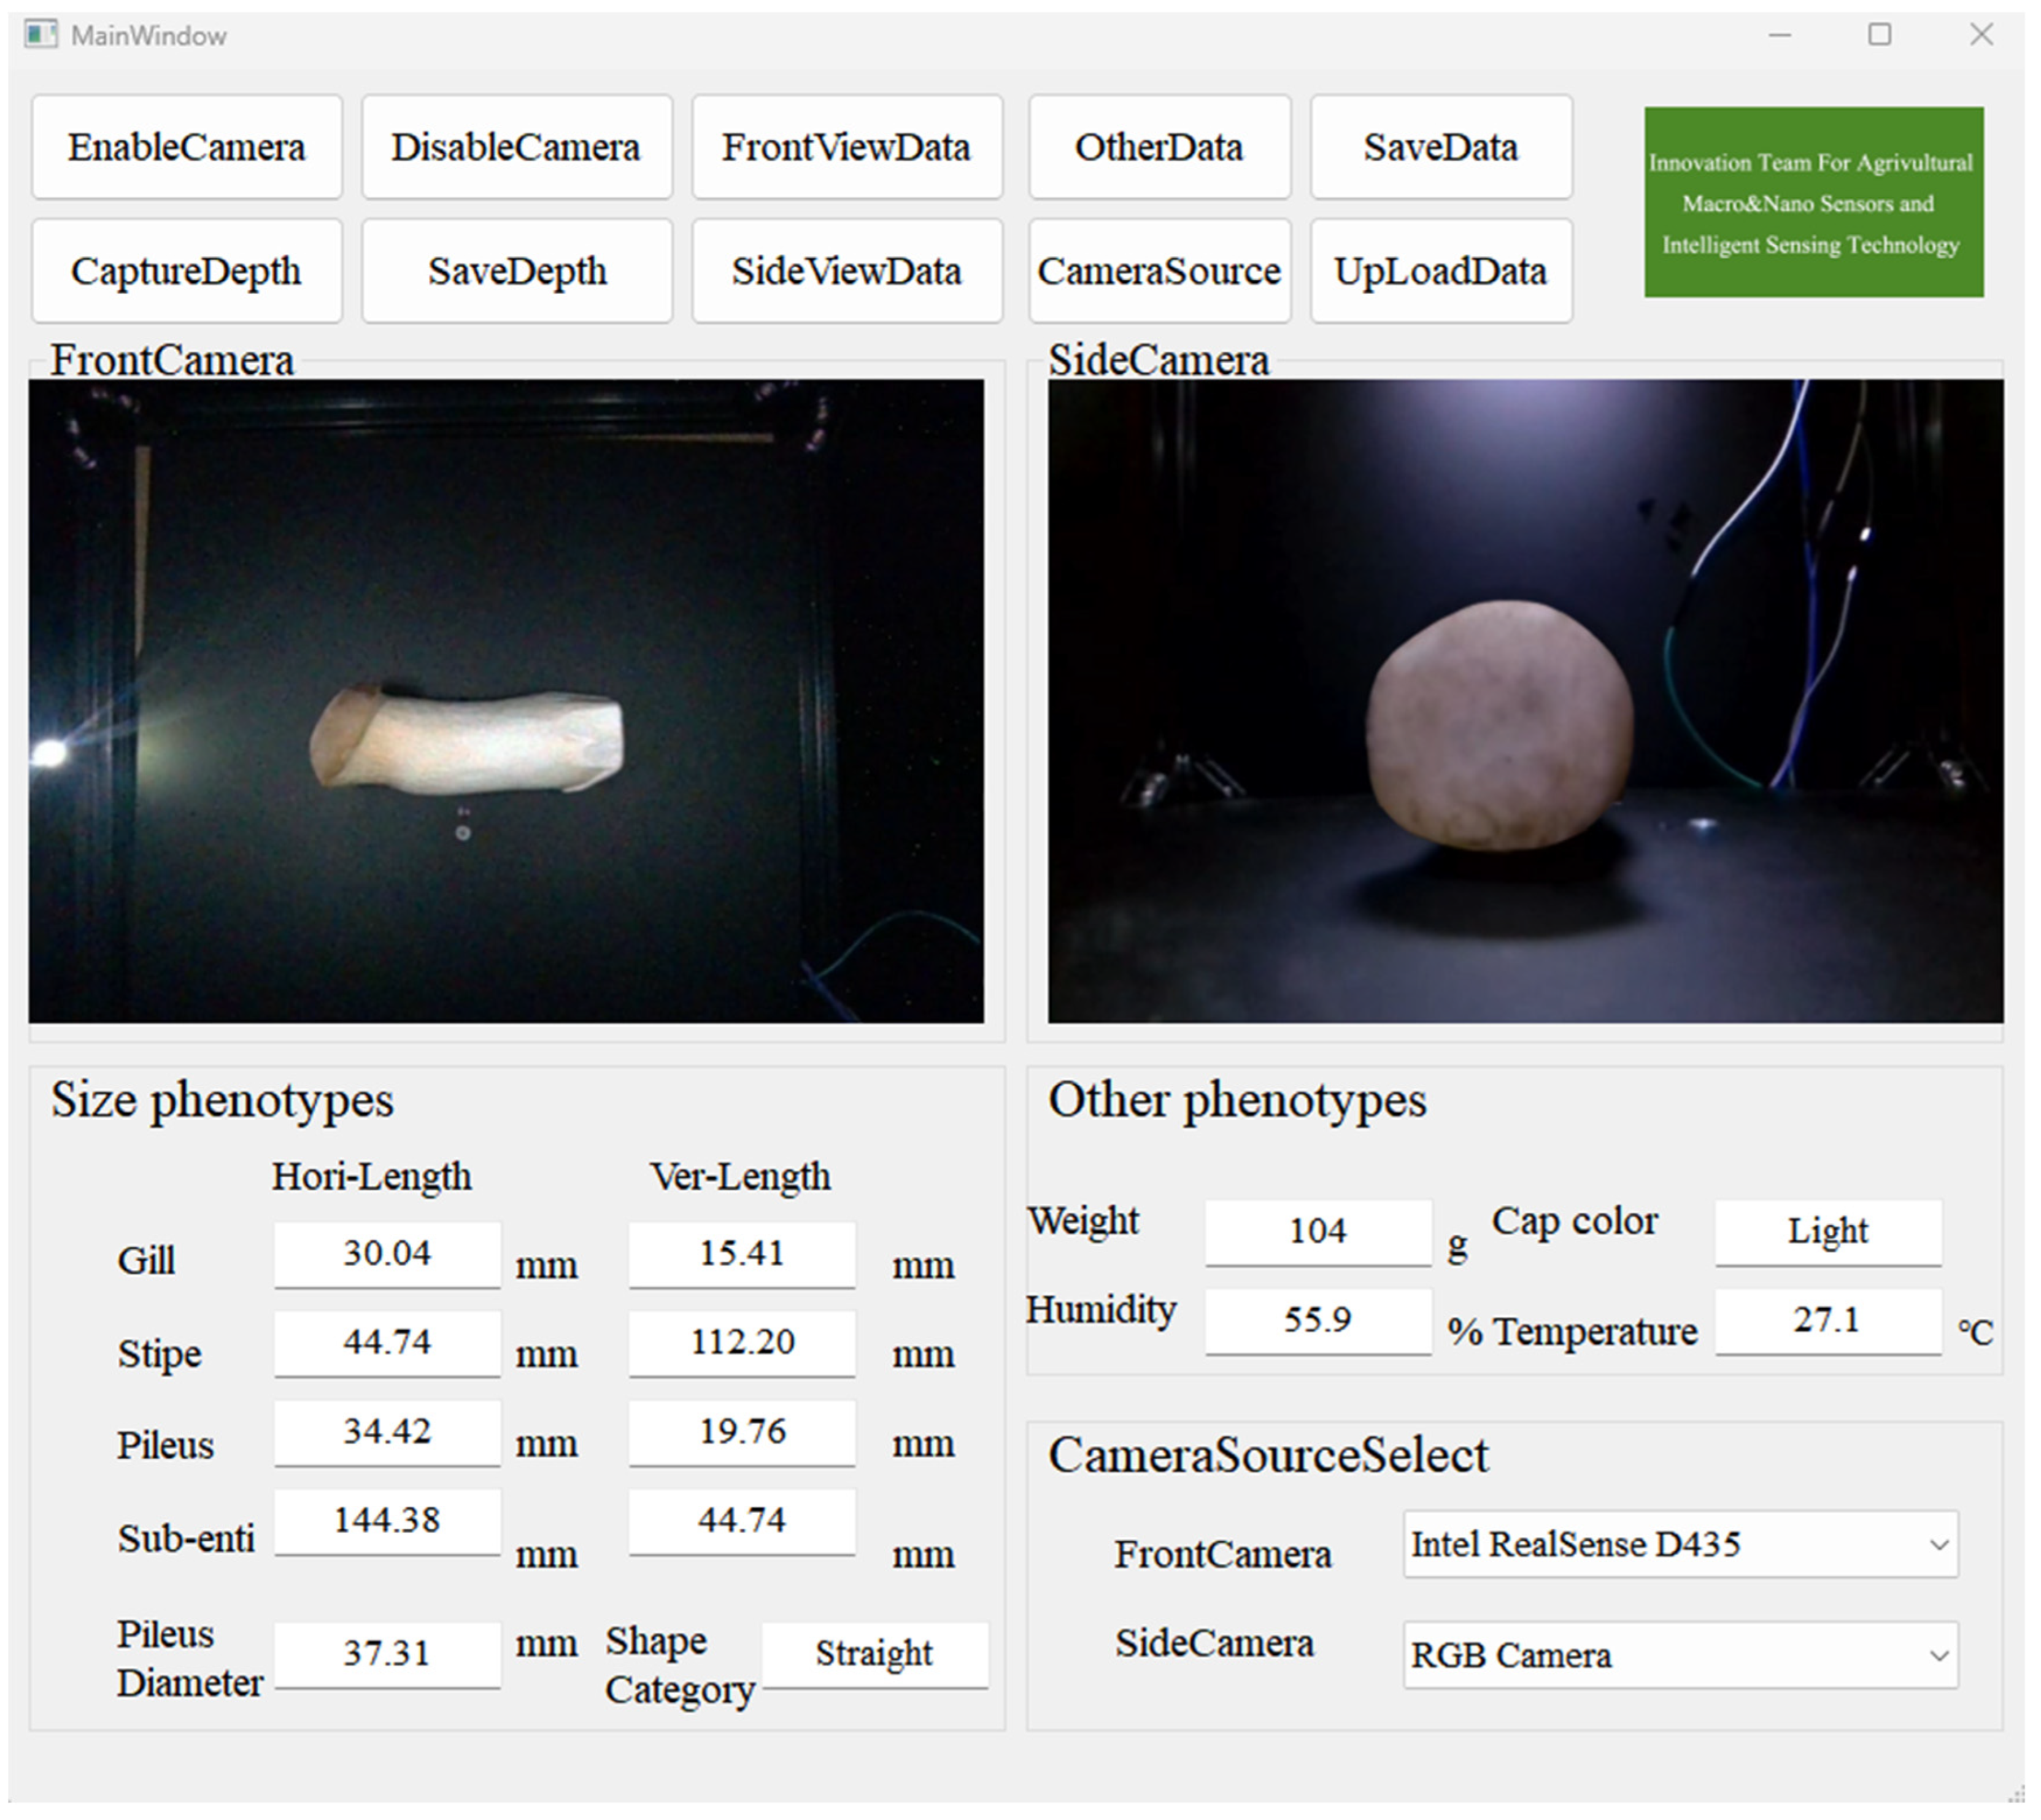Click the EnableCamera button
This screenshot has height=1820, width=2041.
[x=186, y=147]
